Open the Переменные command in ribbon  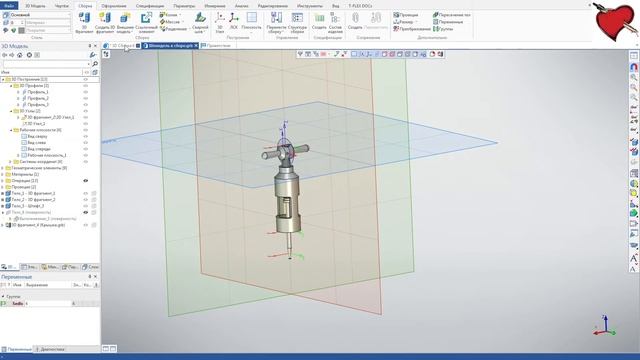(448, 22)
